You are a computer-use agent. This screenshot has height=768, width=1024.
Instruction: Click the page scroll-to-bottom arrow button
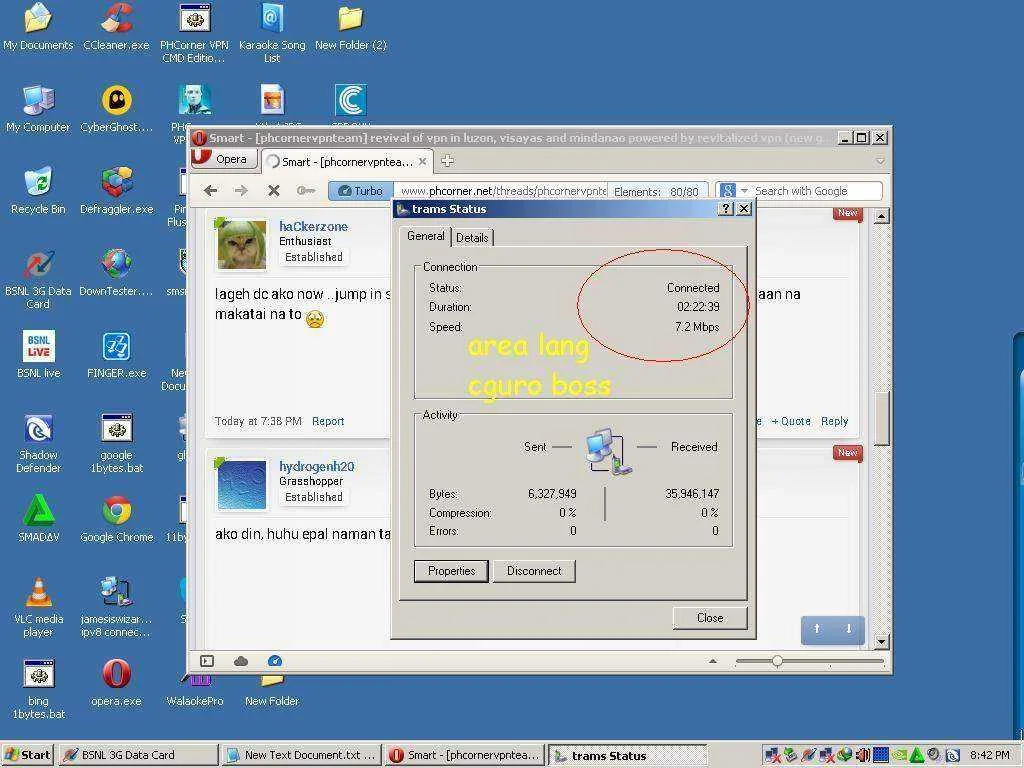[848, 630]
